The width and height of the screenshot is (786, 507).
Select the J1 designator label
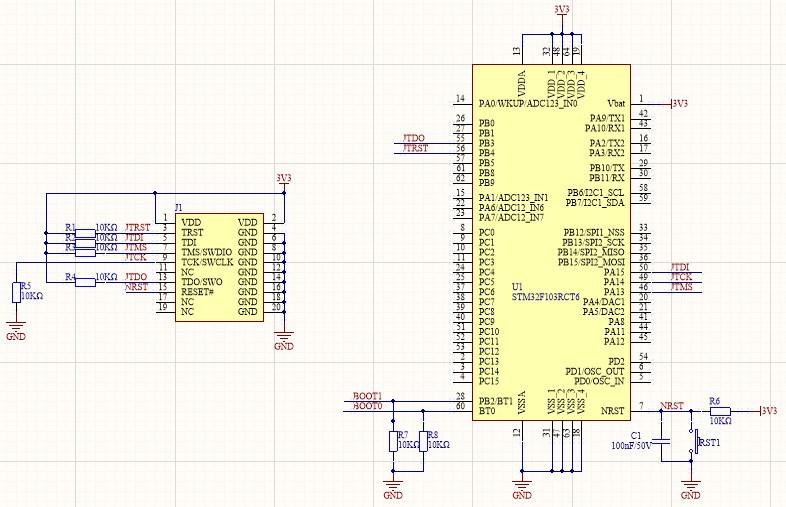point(178,208)
